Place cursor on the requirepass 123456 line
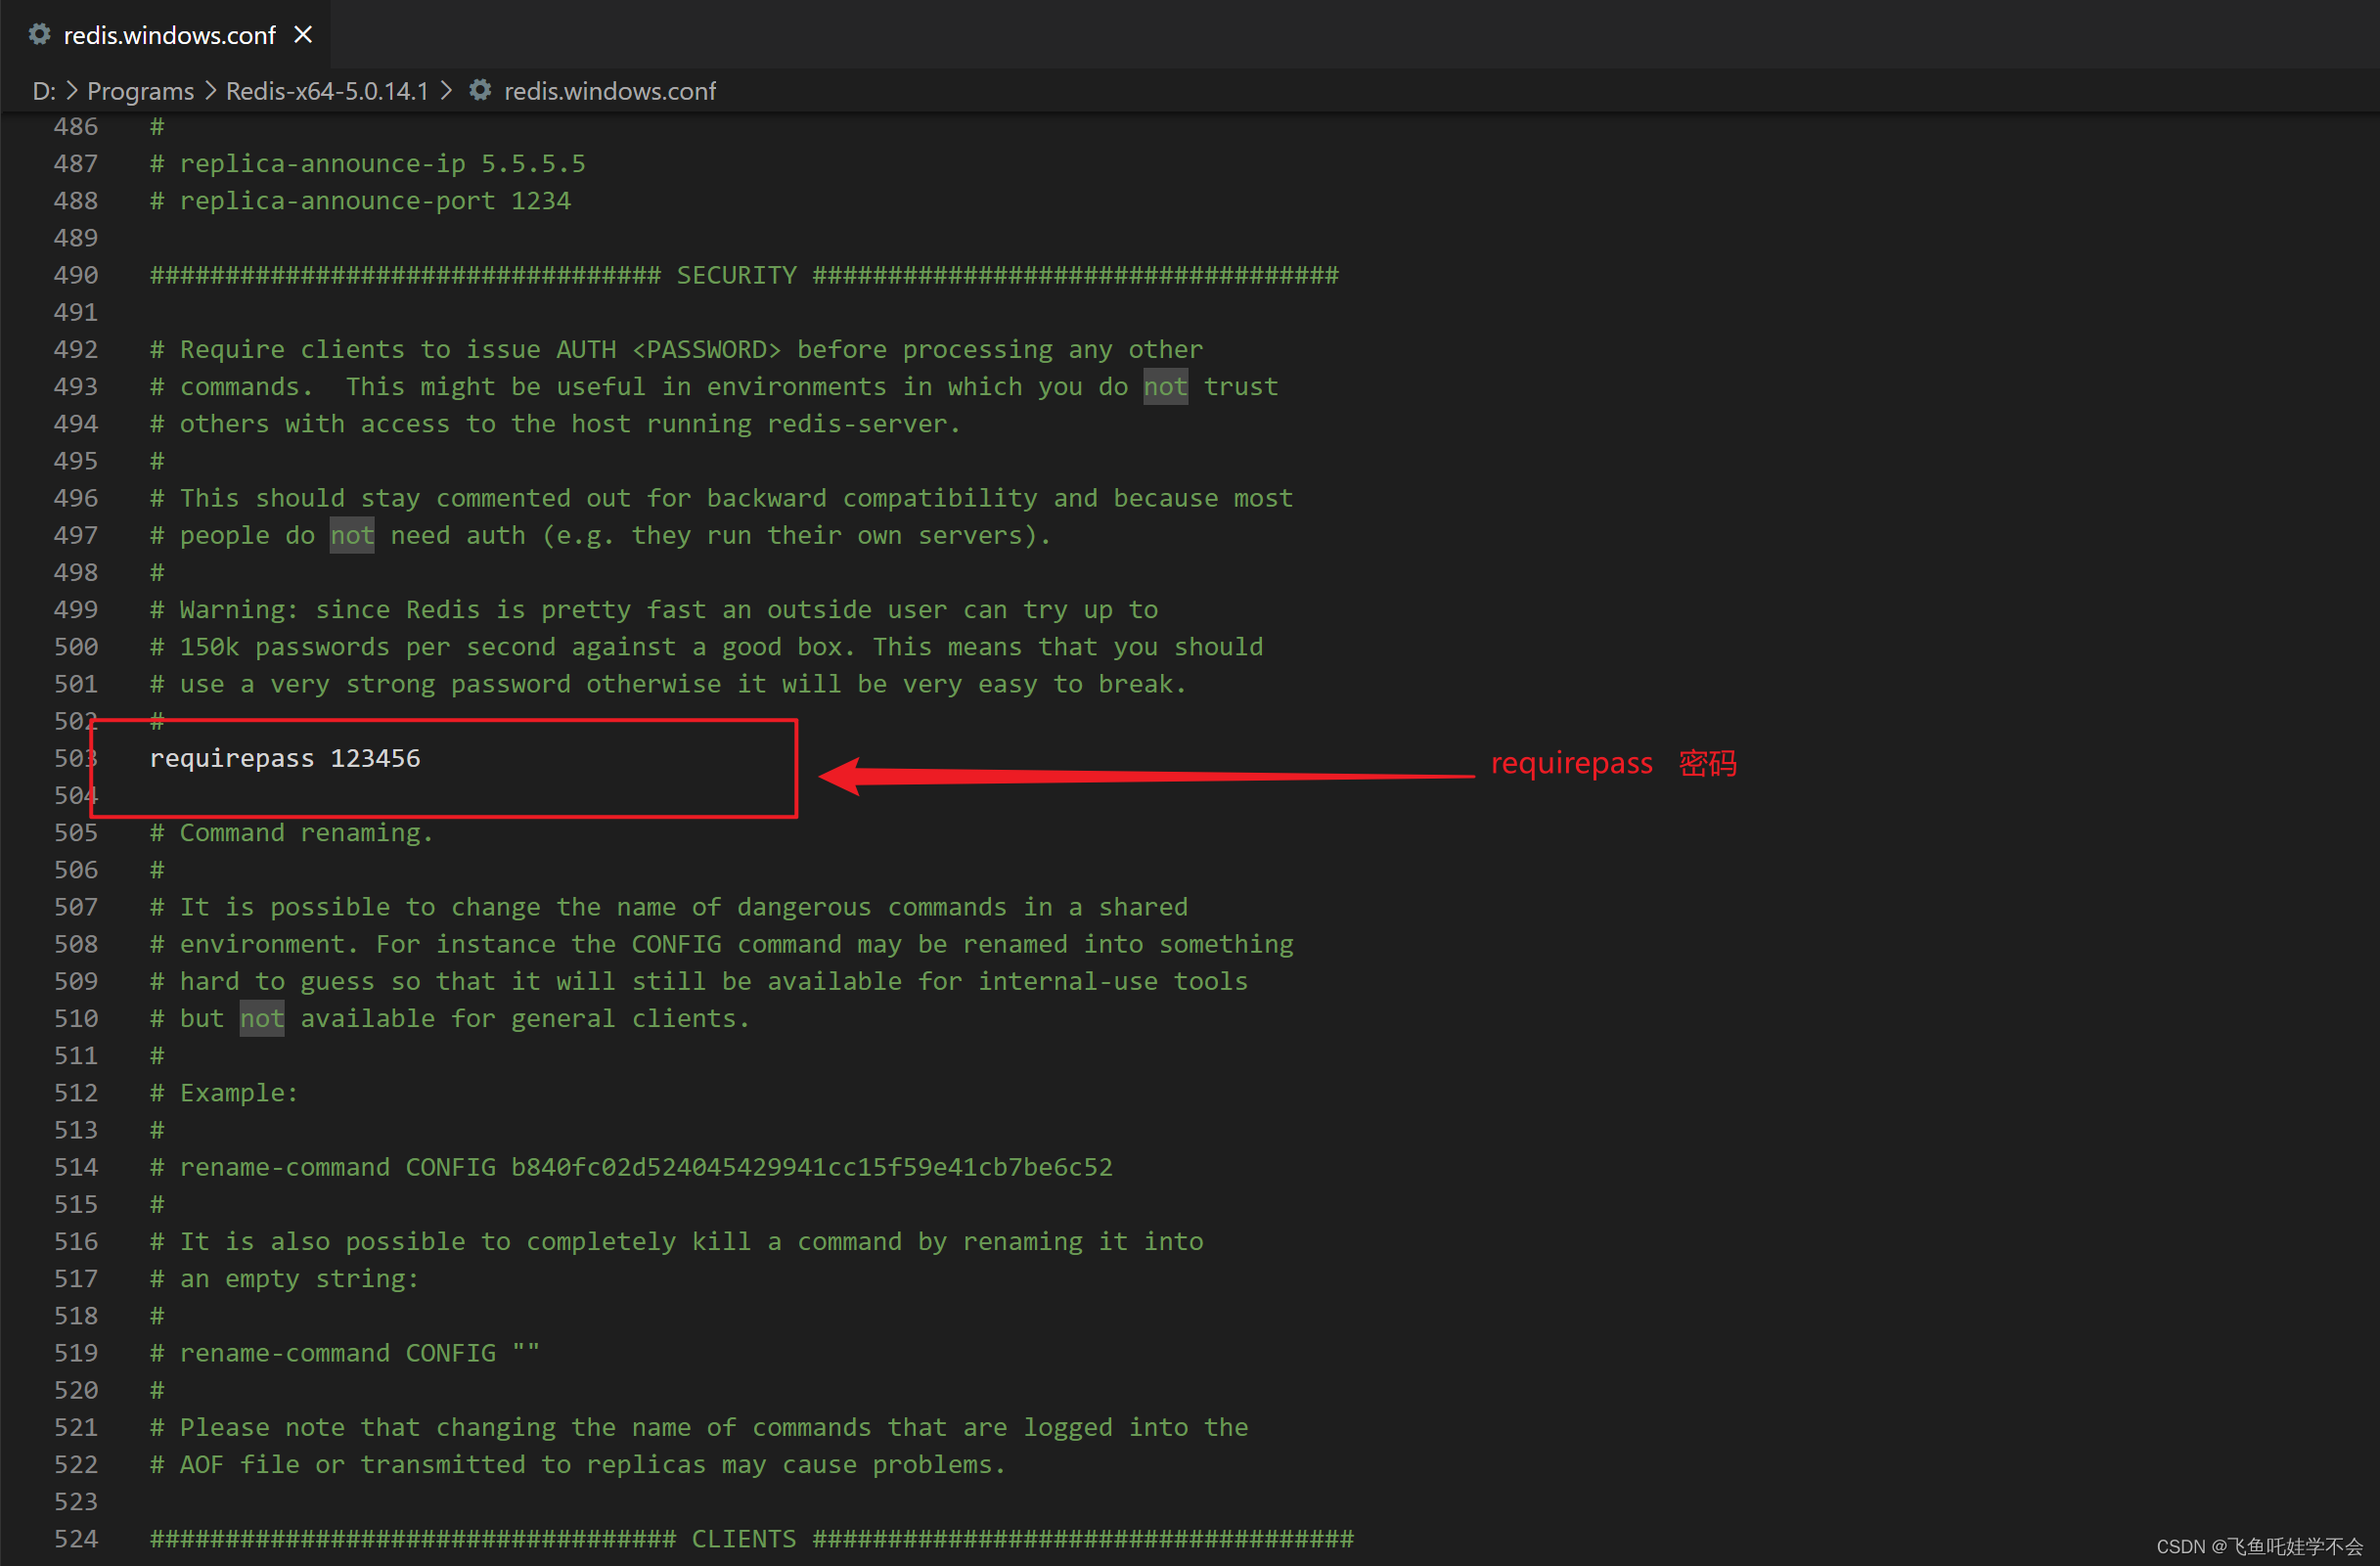Image resolution: width=2380 pixels, height=1566 pixels. (x=284, y=758)
